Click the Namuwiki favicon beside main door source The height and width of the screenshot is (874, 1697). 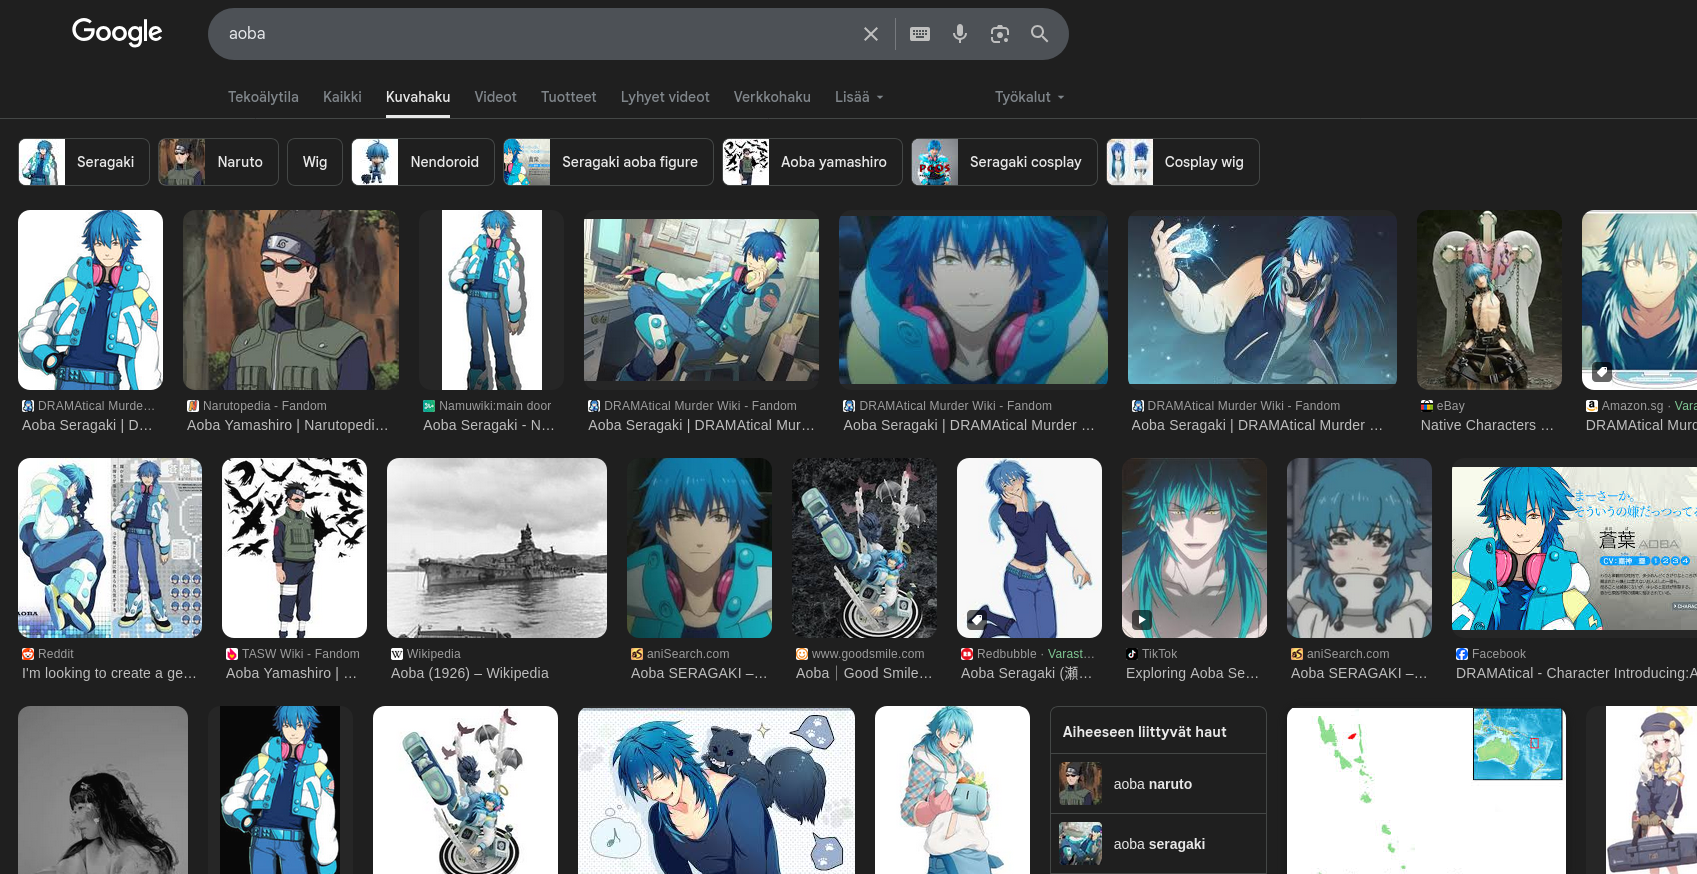click(429, 406)
